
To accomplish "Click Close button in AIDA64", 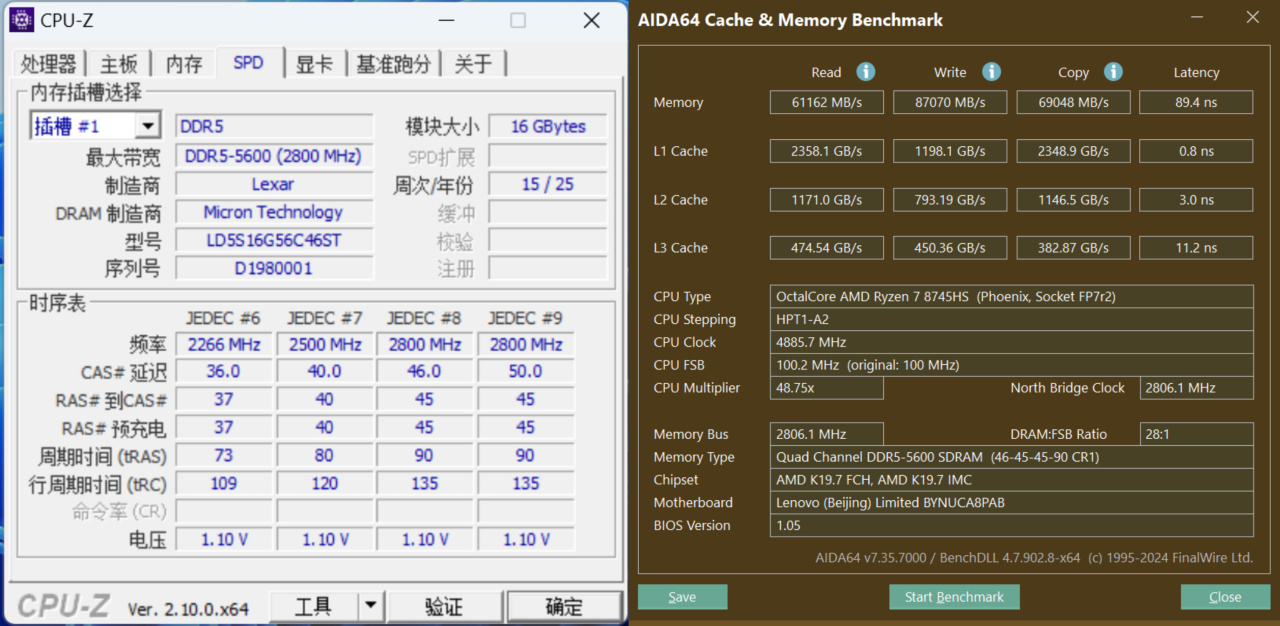I will [x=1225, y=597].
